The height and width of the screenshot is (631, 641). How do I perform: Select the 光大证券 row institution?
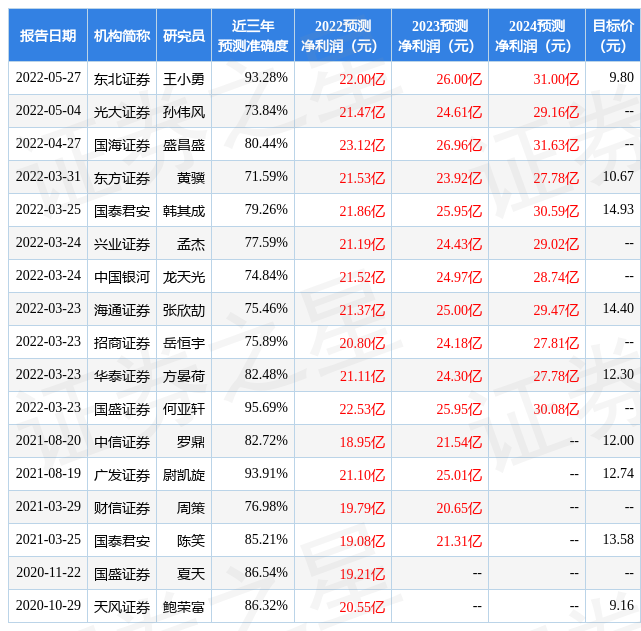tap(122, 112)
